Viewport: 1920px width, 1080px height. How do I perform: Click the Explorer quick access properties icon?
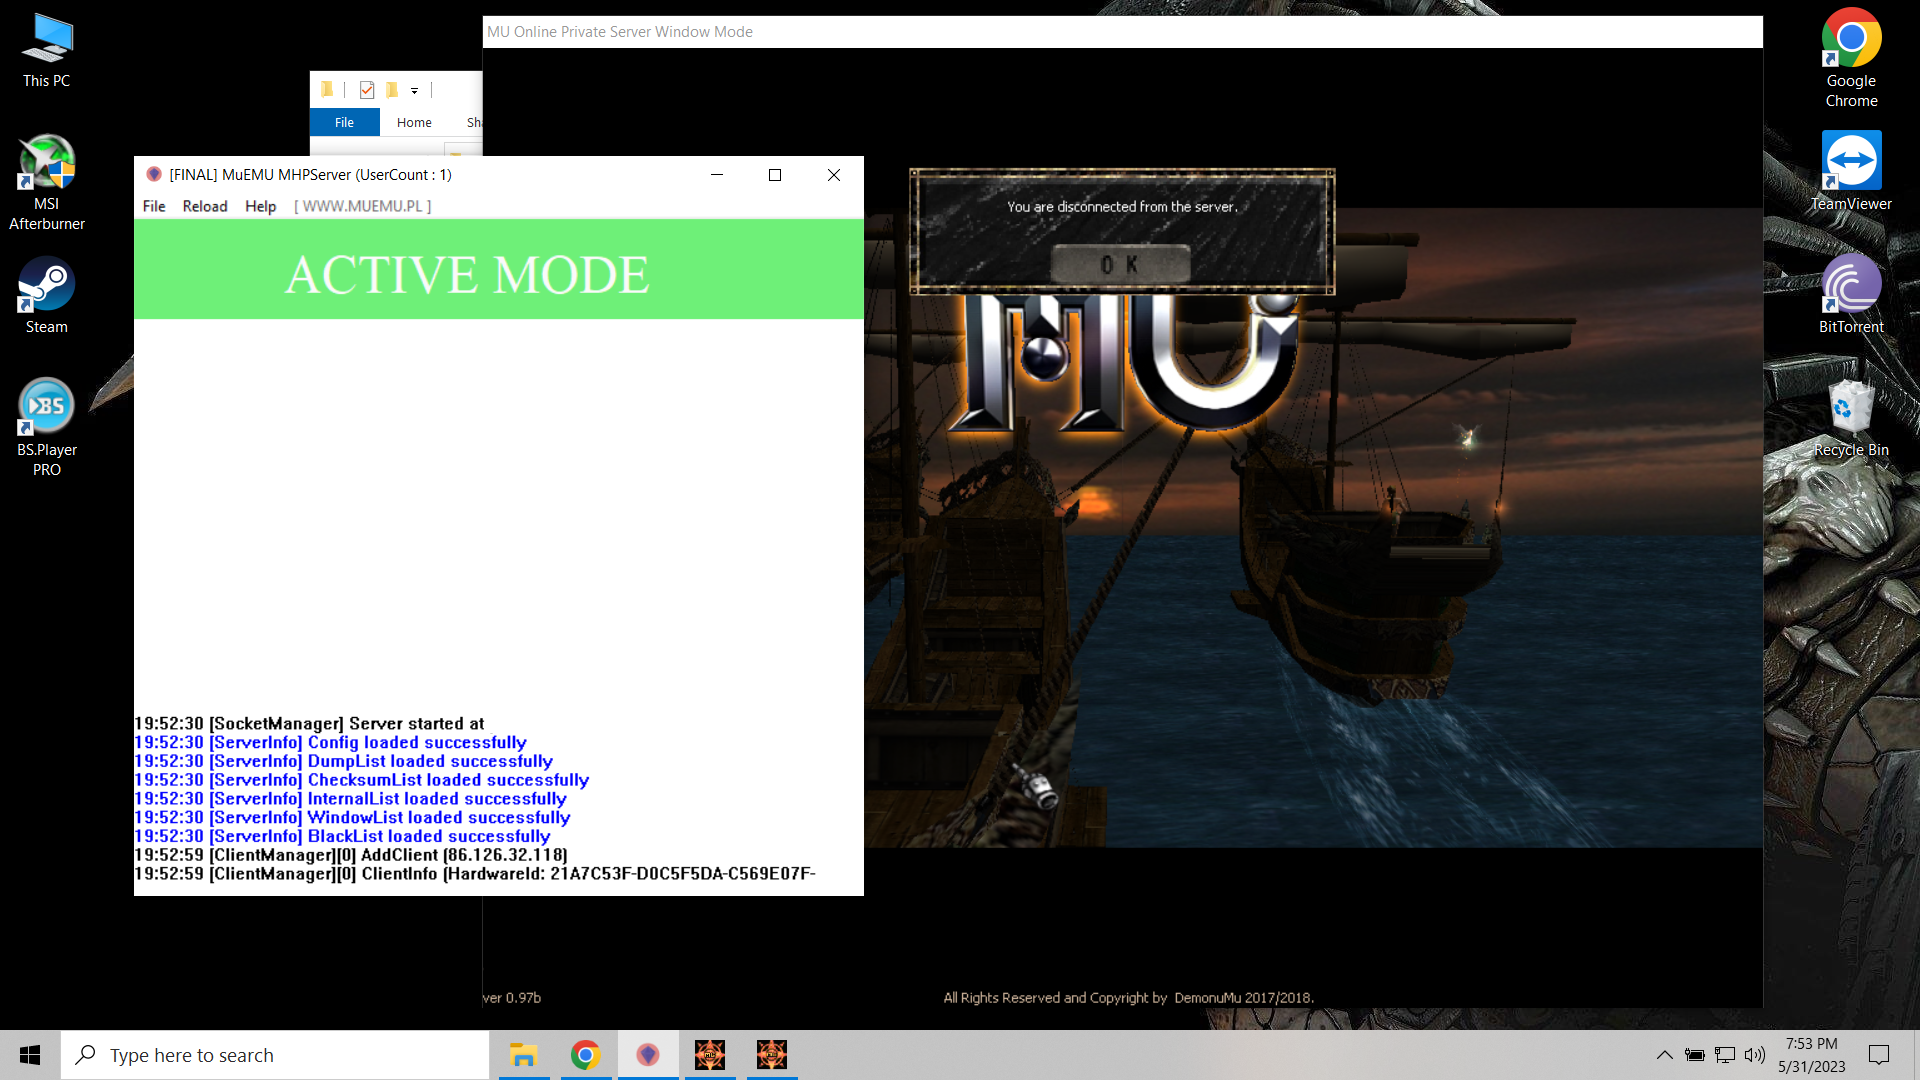(367, 90)
